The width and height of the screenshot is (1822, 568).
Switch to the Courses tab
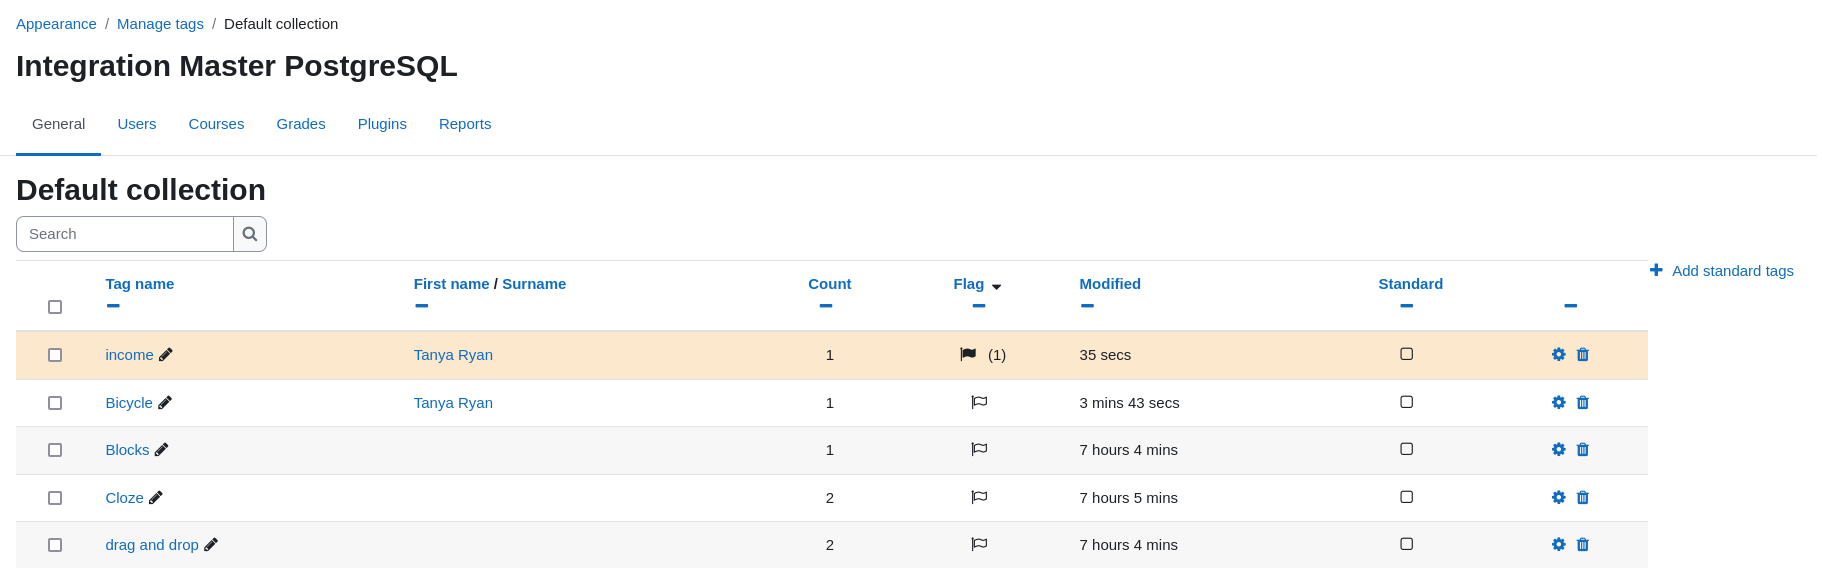216,124
